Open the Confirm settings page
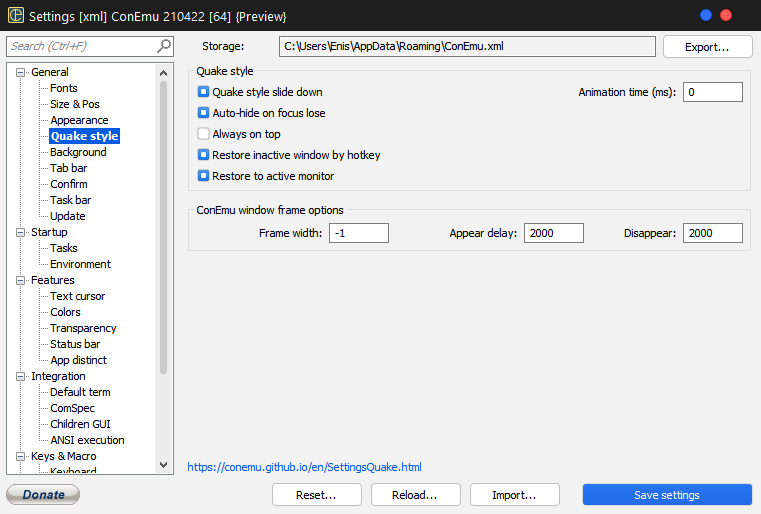 68,184
